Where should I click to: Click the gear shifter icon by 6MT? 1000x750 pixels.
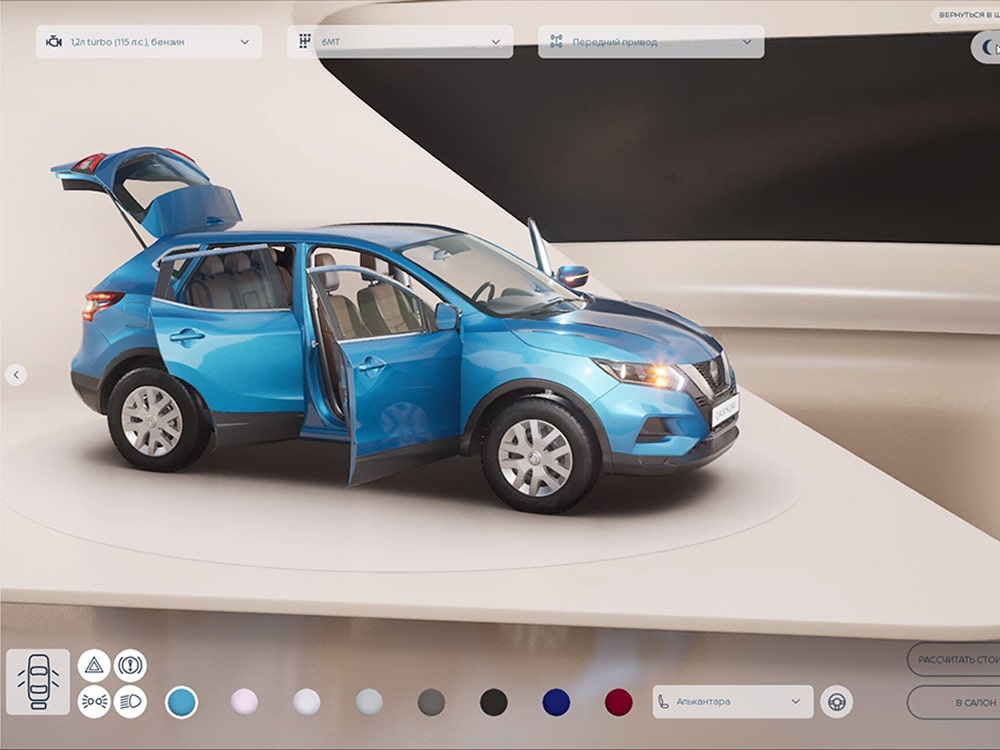click(305, 41)
